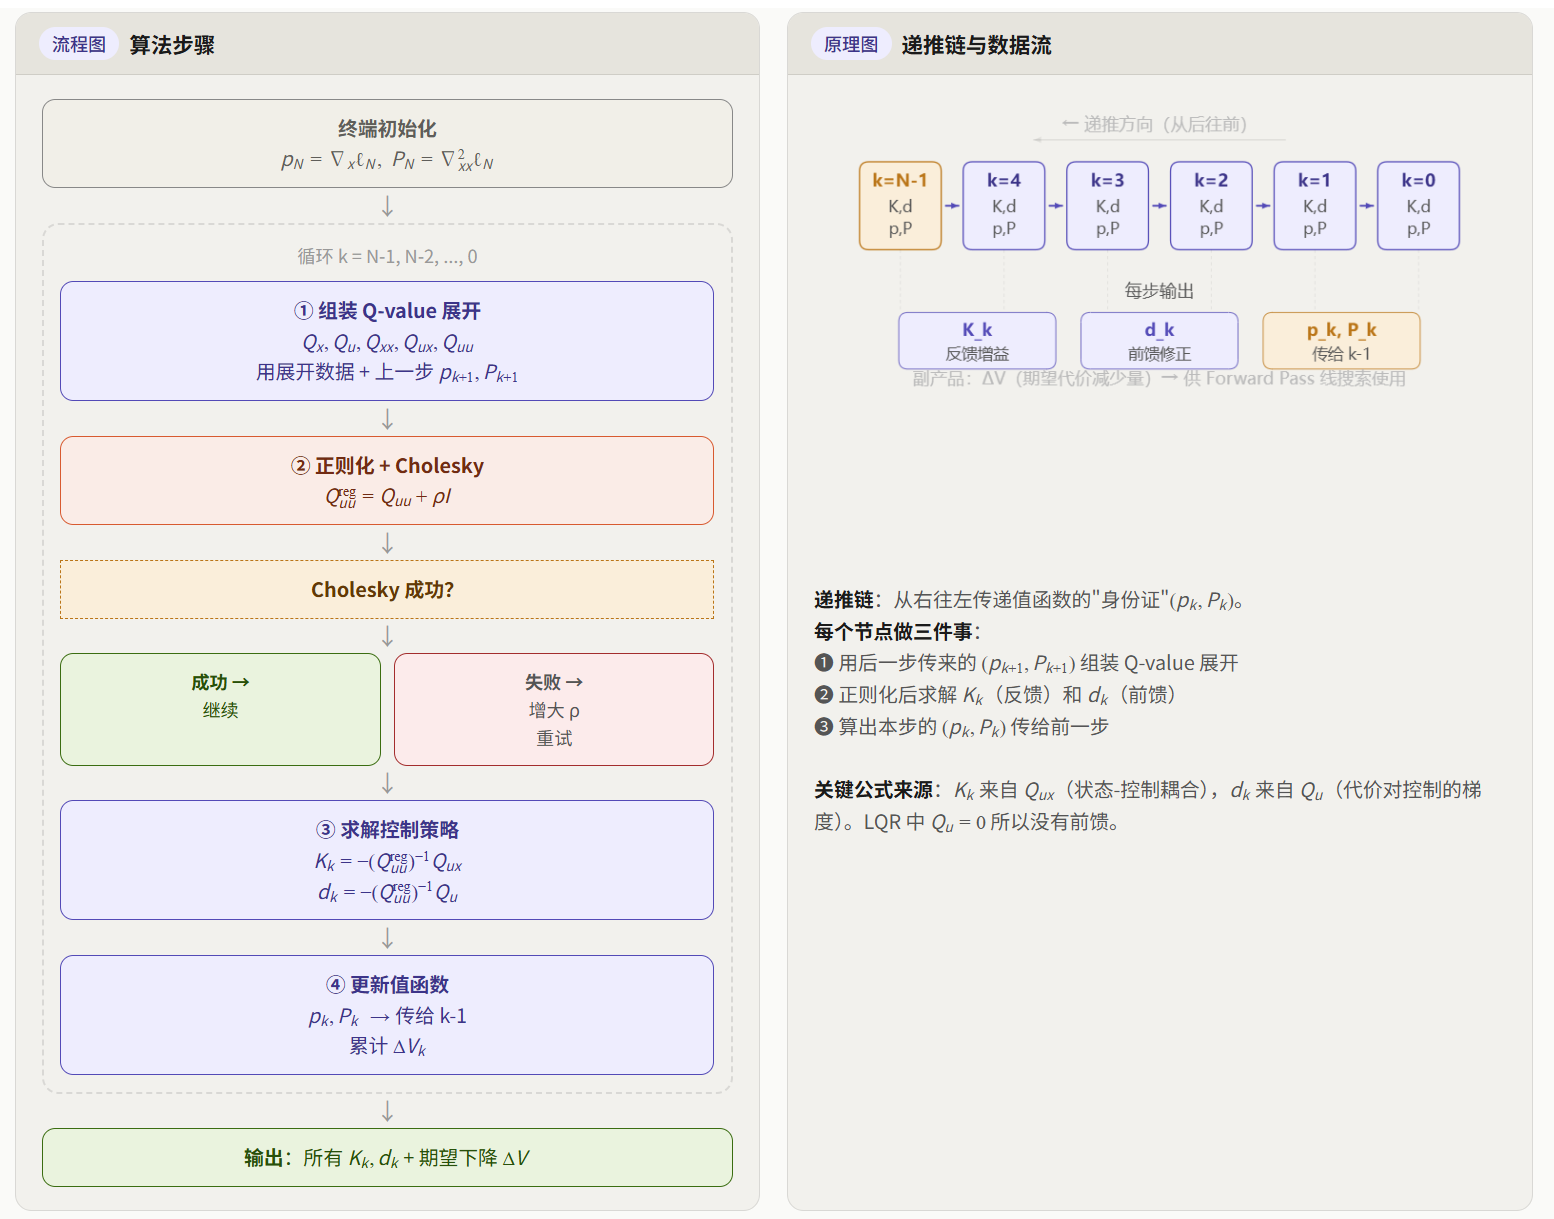Click the k=0 chain node
The height and width of the screenshot is (1219, 1554).
coord(1418,205)
